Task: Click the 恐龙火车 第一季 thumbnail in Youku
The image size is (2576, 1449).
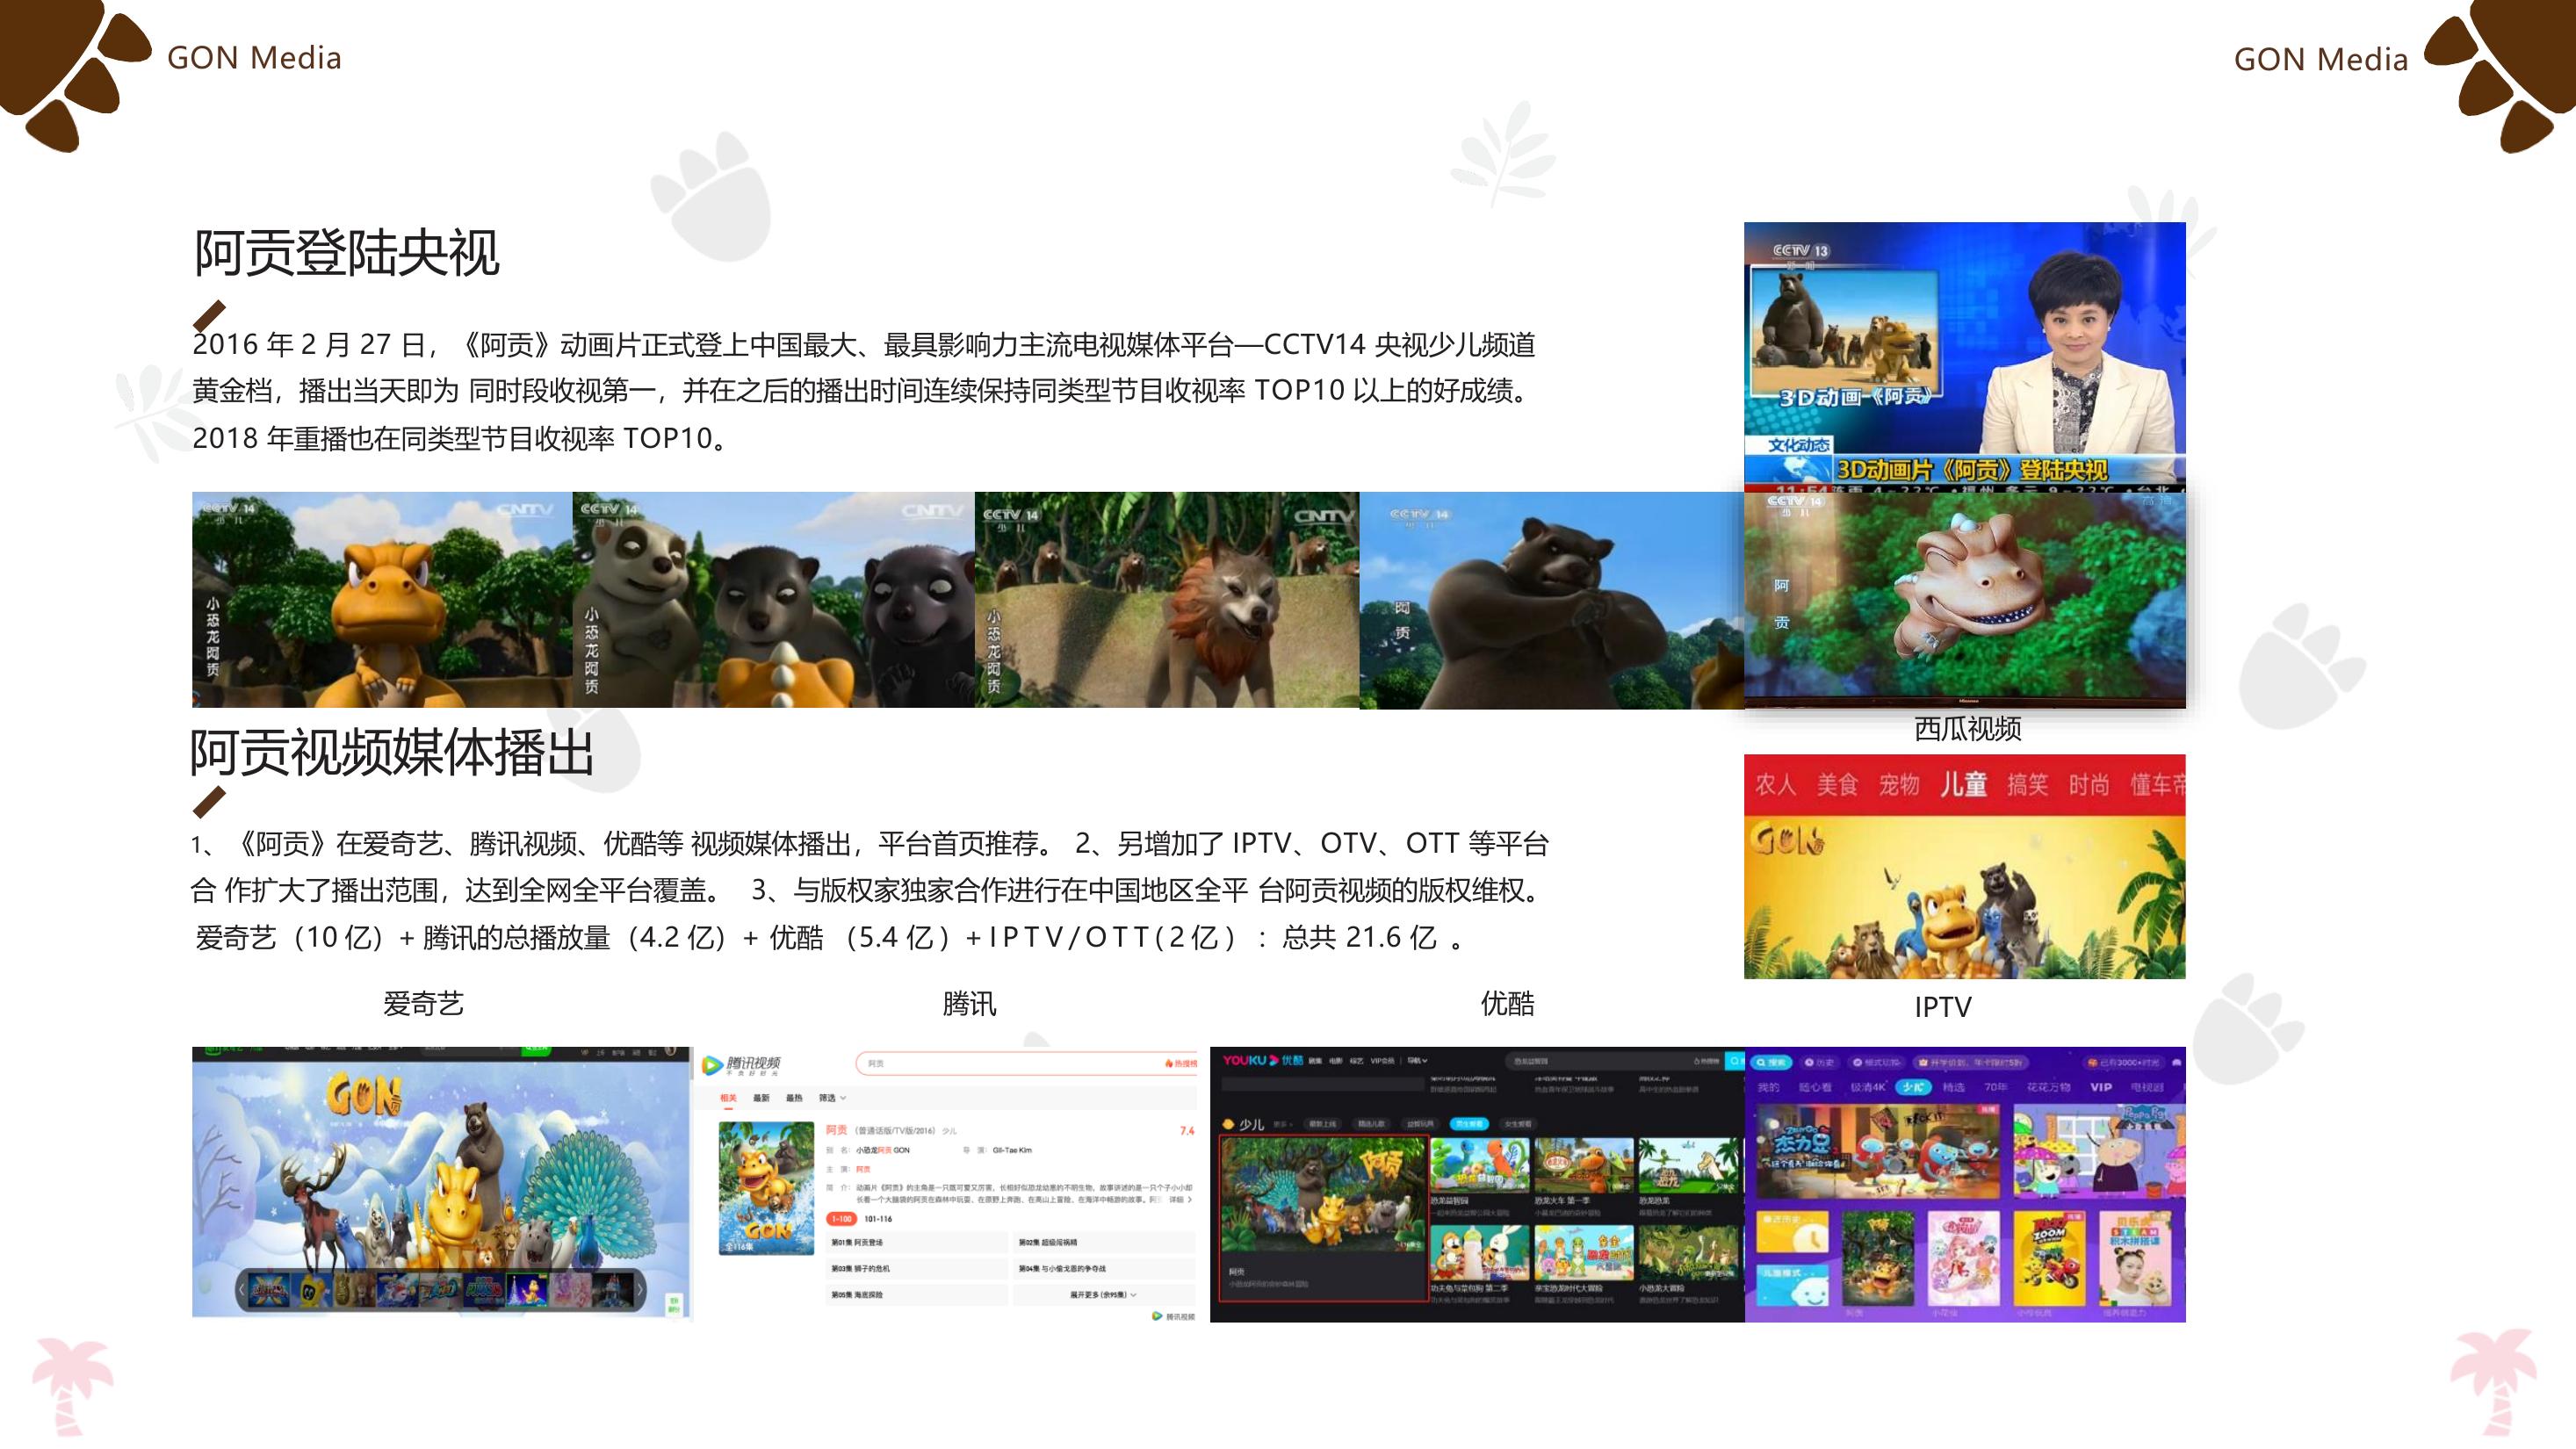Action: pyautogui.click(x=1585, y=1166)
